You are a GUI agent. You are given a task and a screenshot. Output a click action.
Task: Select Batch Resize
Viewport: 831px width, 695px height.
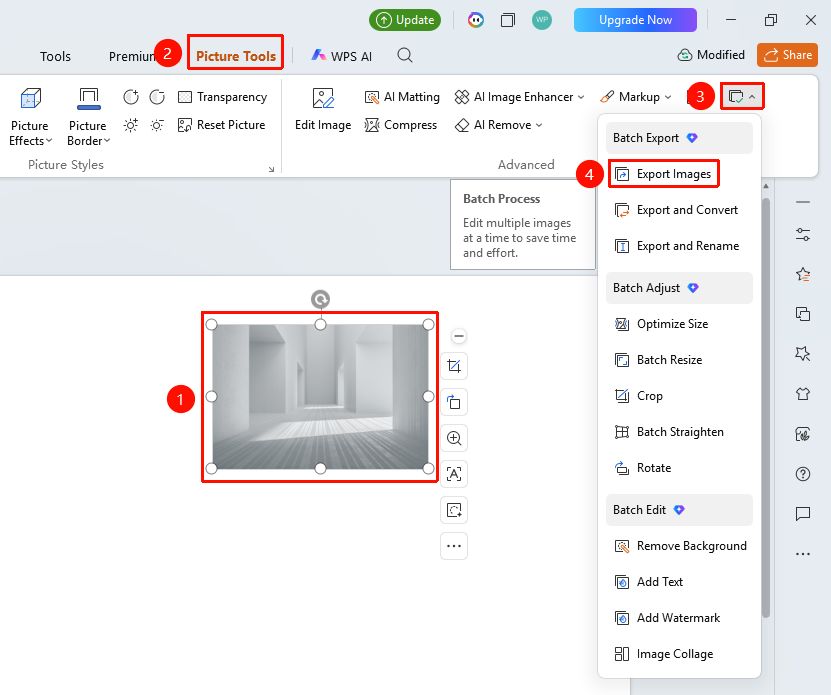pyautogui.click(x=679, y=360)
